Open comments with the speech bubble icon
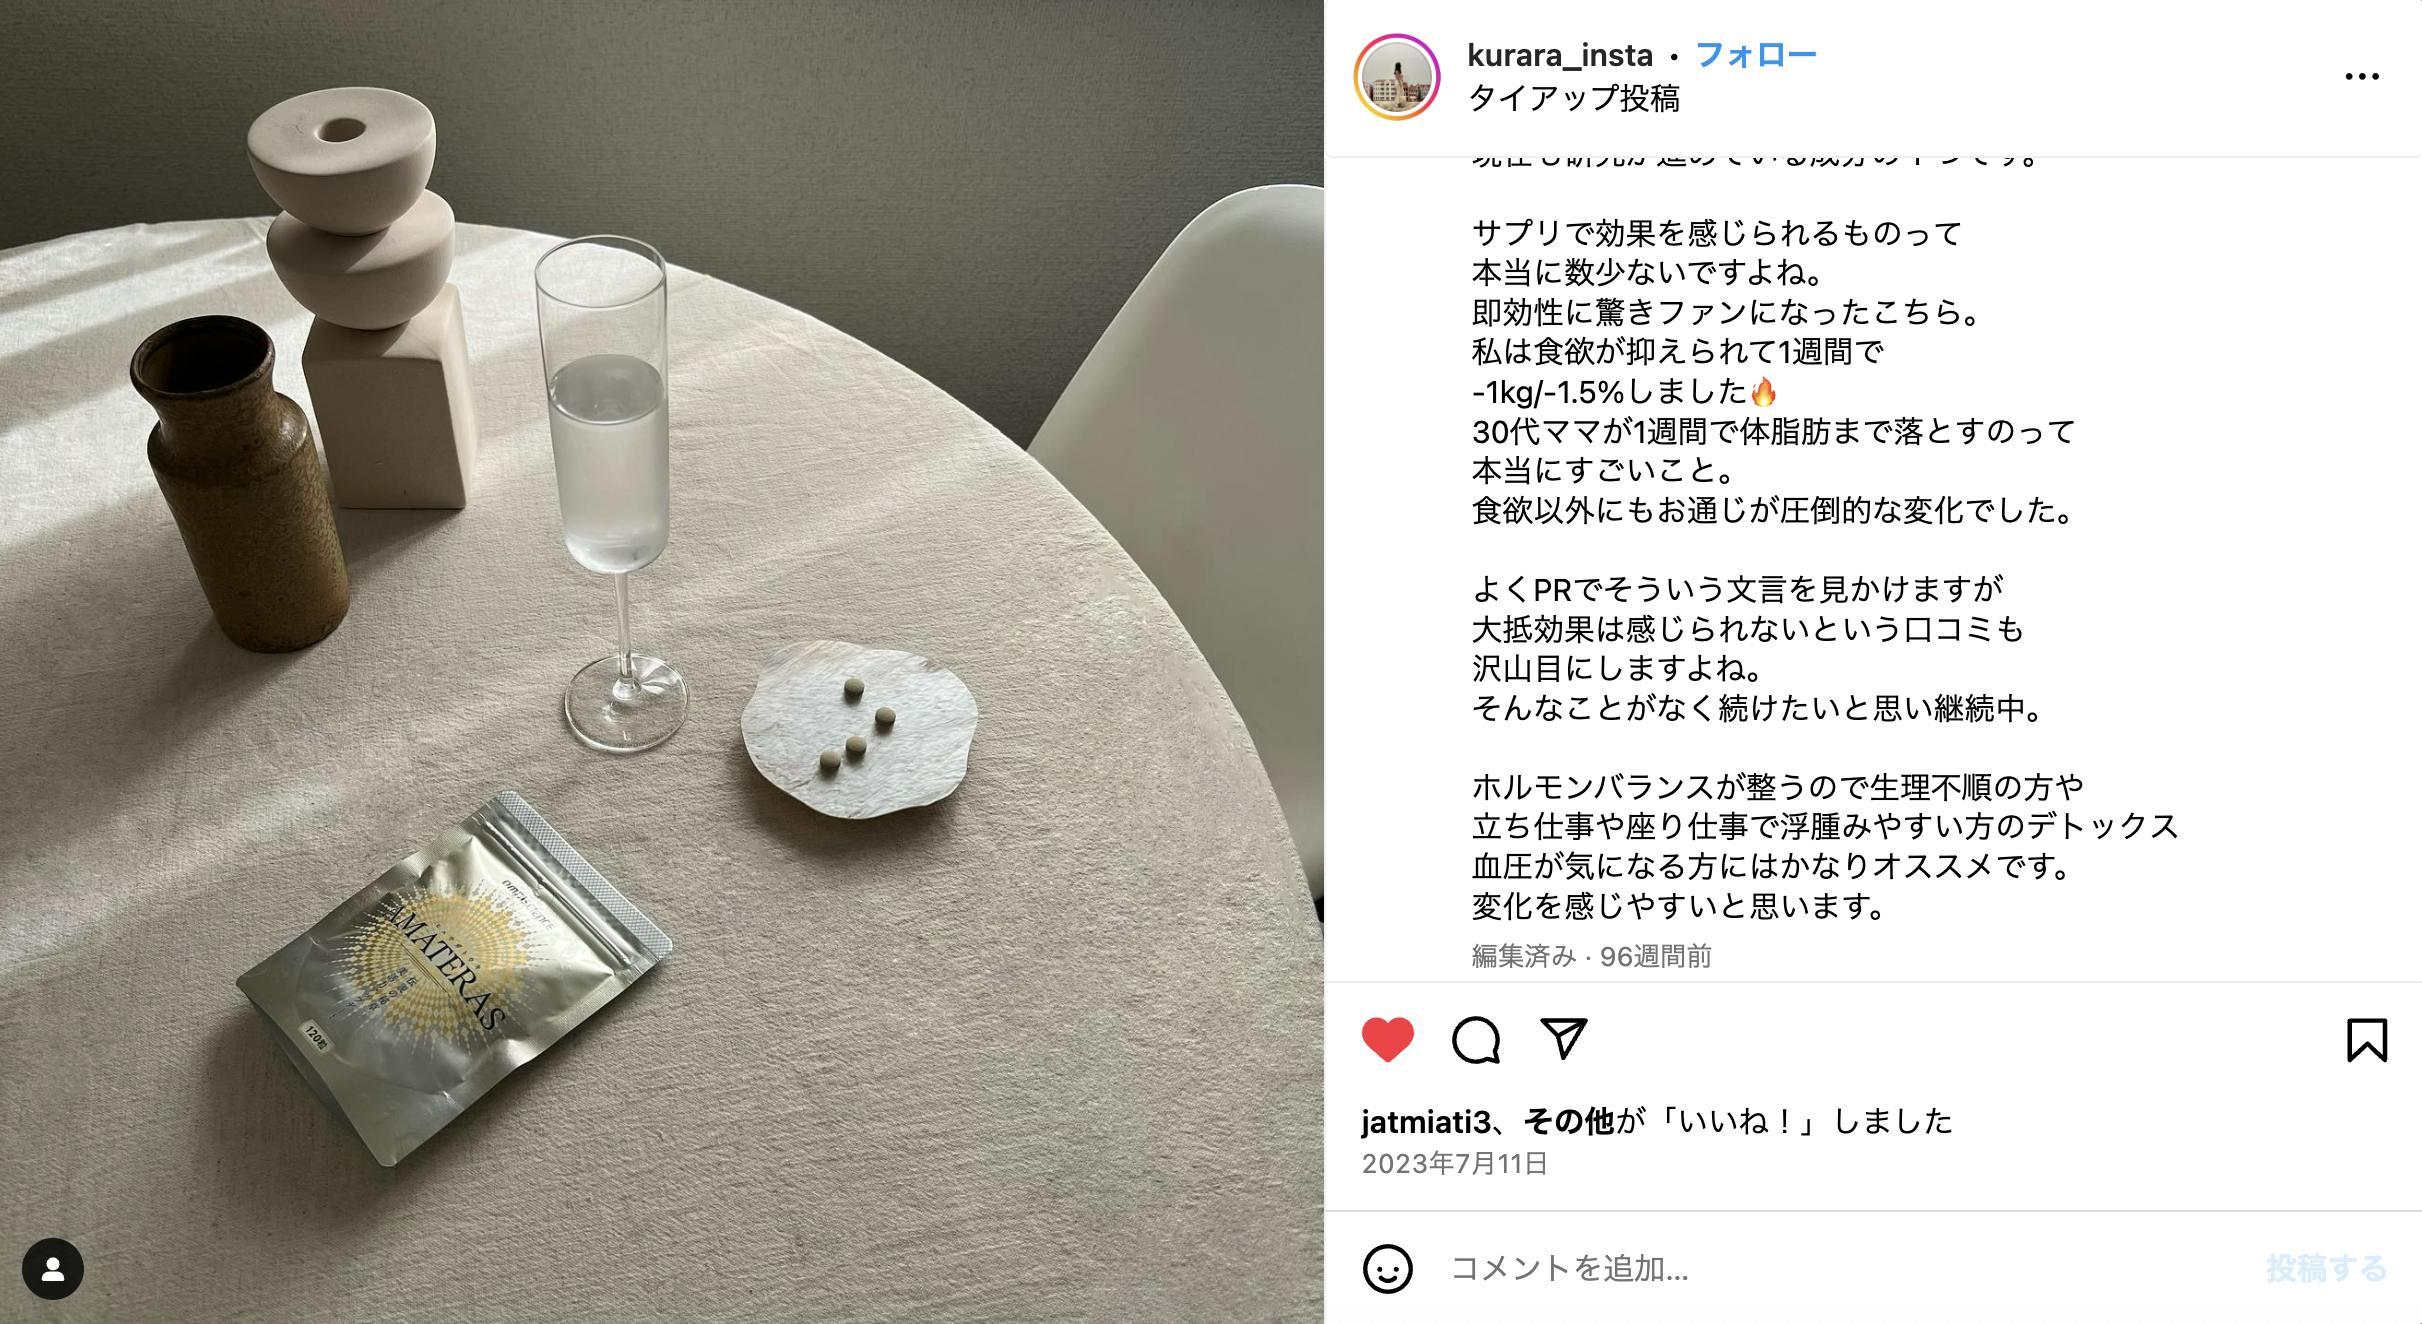 click(x=1475, y=1040)
